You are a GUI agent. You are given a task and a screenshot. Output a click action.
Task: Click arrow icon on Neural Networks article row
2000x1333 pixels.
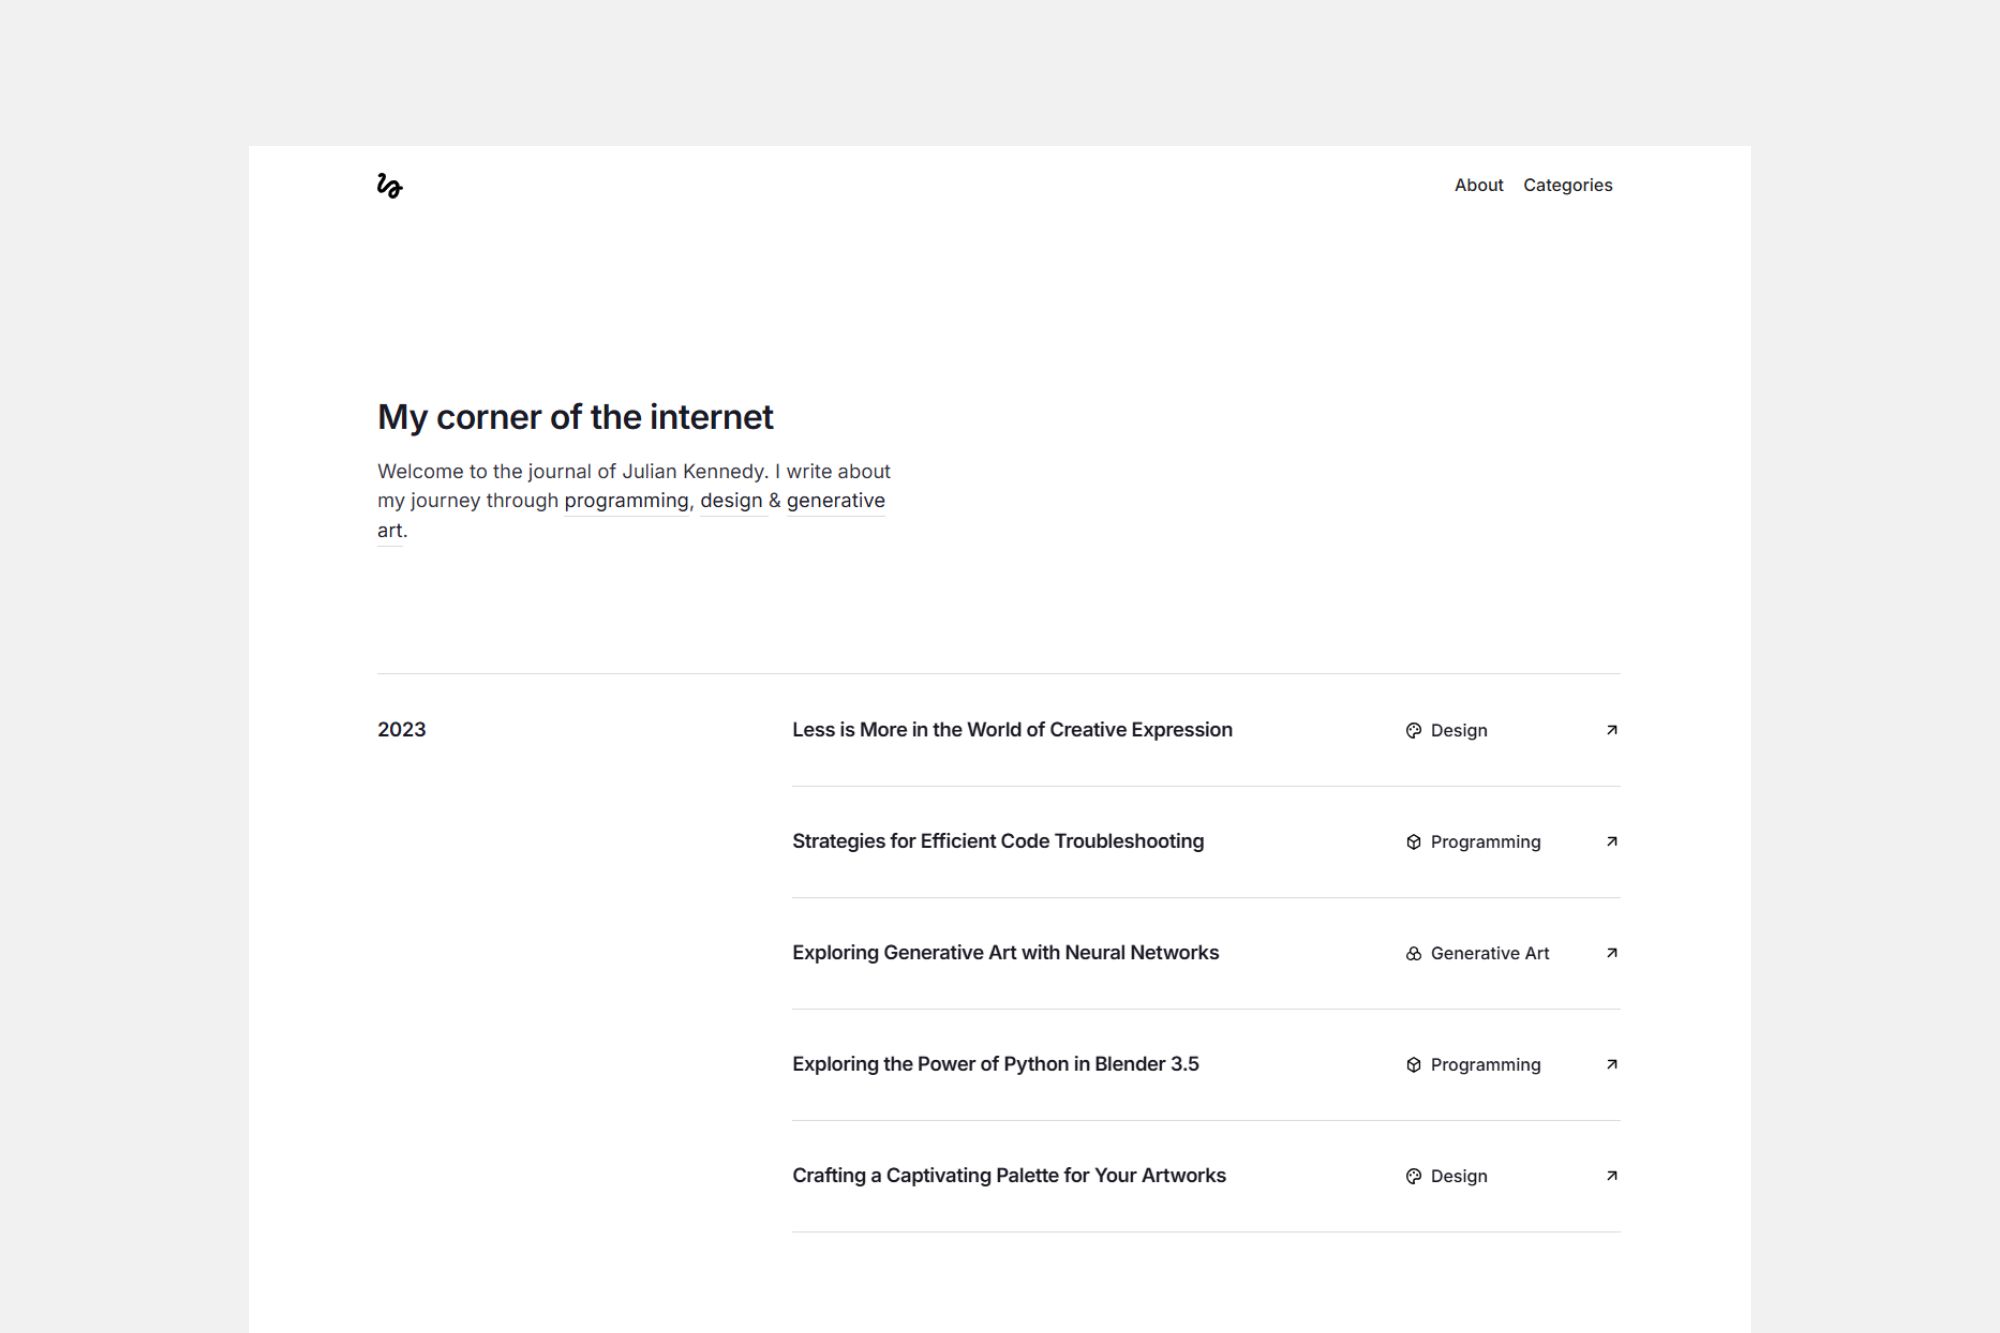coord(1611,953)
